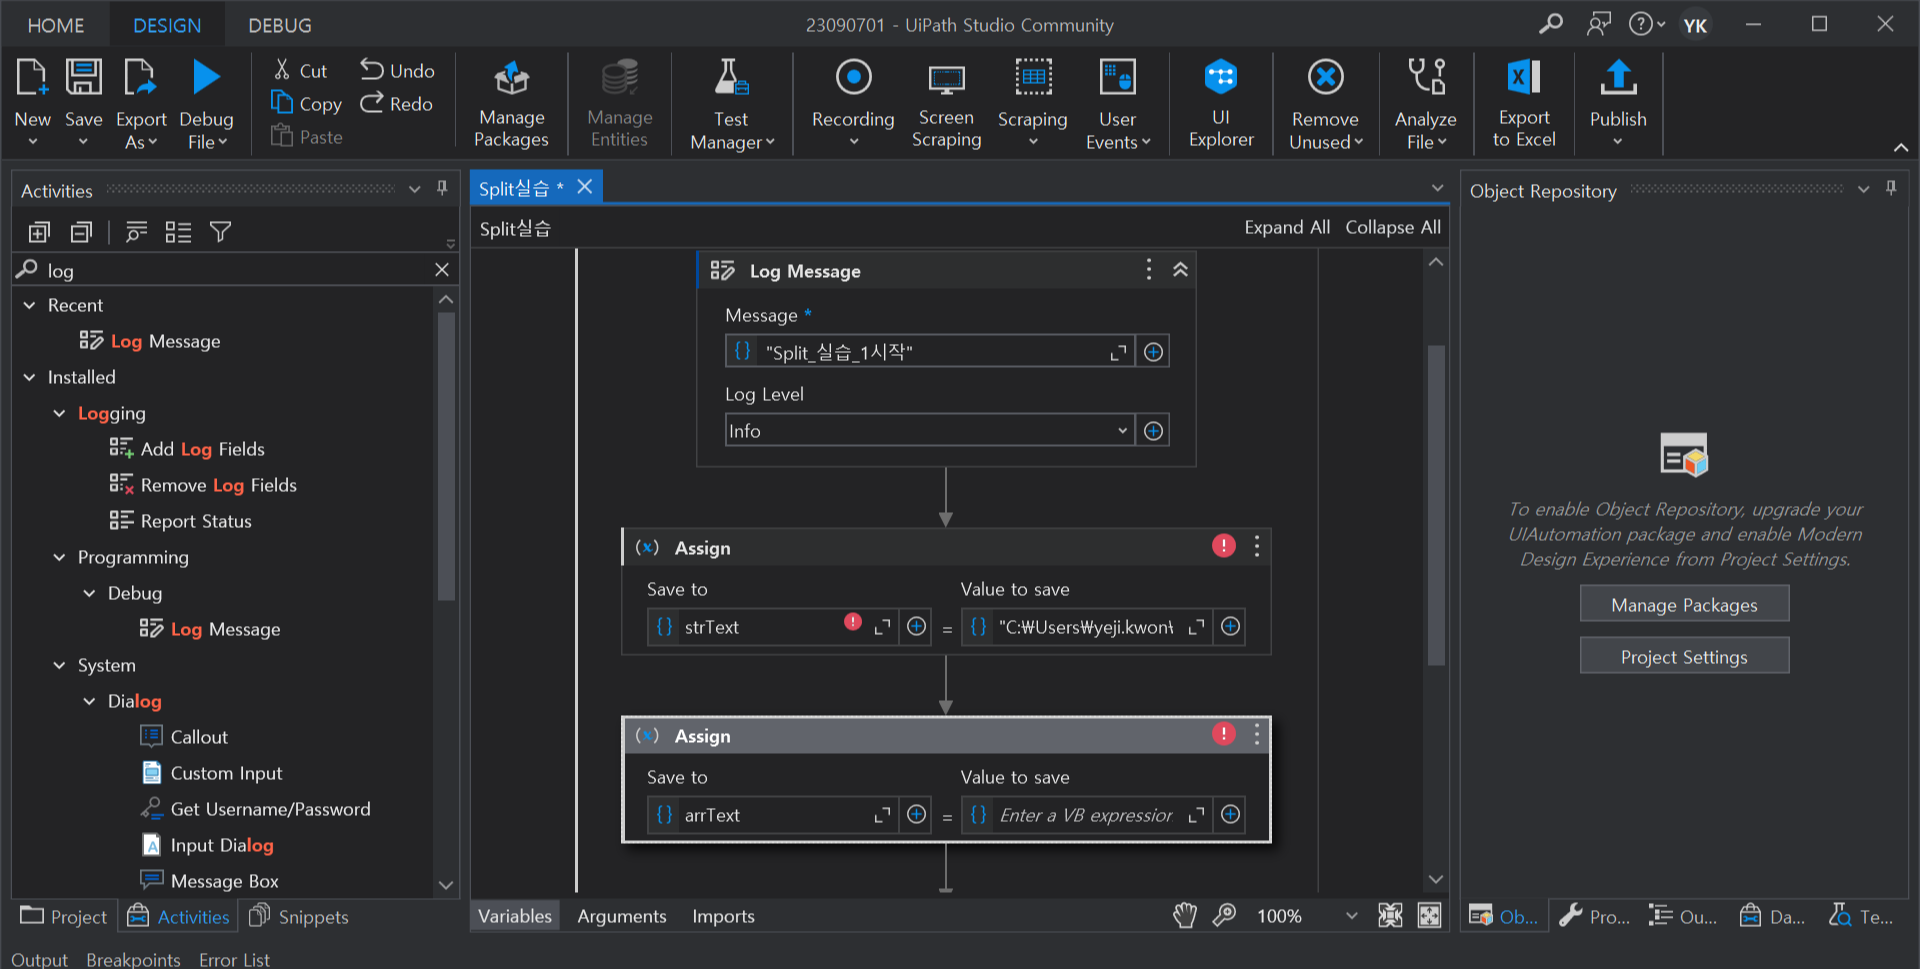
Task: Collapse the Dialog tree node
Action: pyautogui.click(x=89, y=701)
